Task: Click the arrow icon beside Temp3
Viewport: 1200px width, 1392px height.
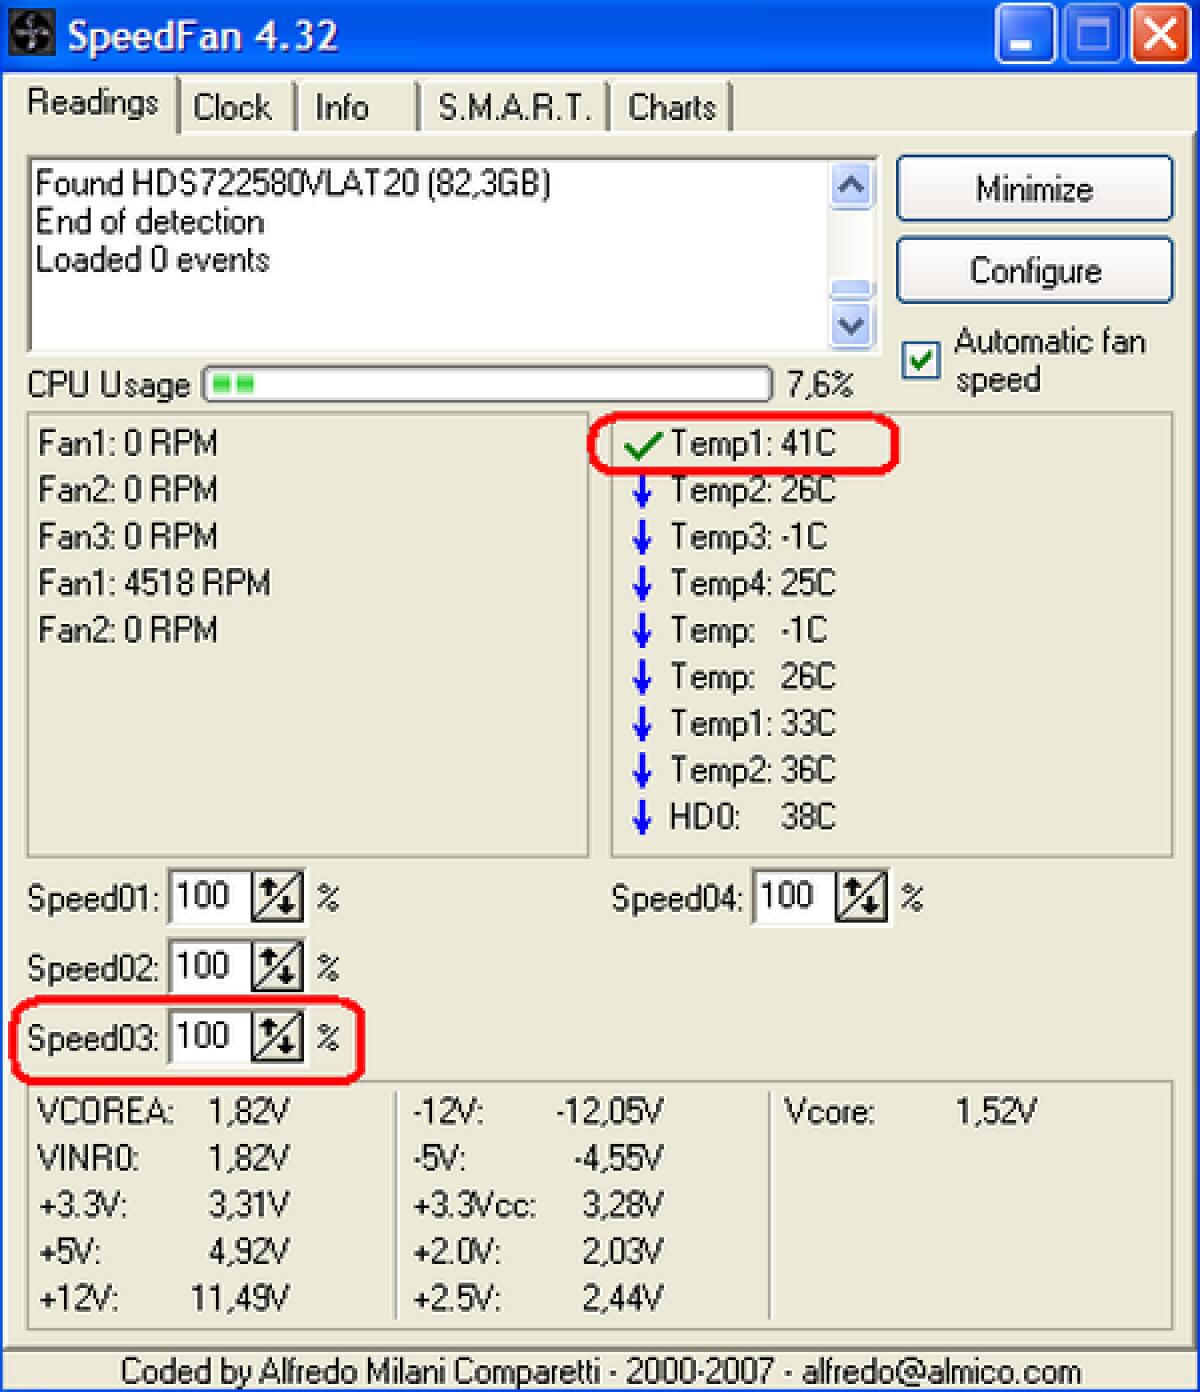Action: pyautogui.click(x=641, y=537)
